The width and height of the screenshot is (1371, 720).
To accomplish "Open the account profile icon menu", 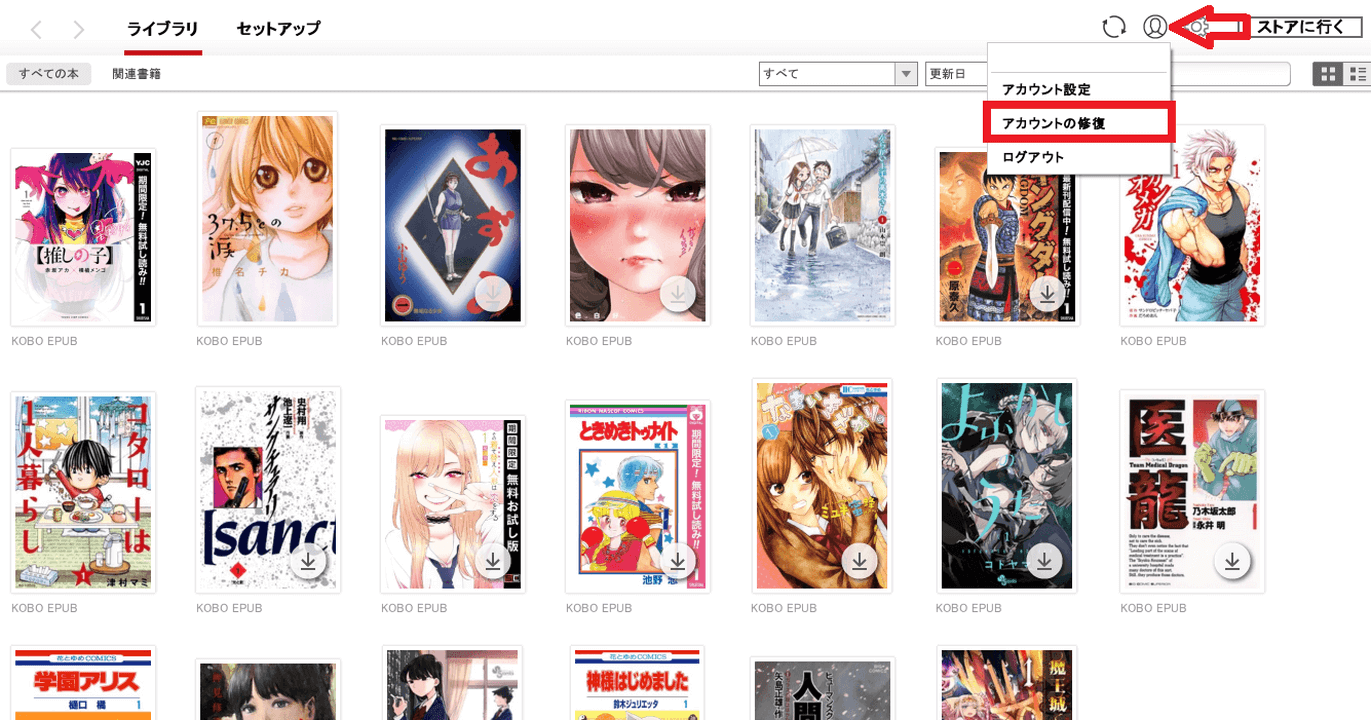I will pyautogui.click(x=1155, y=27).
